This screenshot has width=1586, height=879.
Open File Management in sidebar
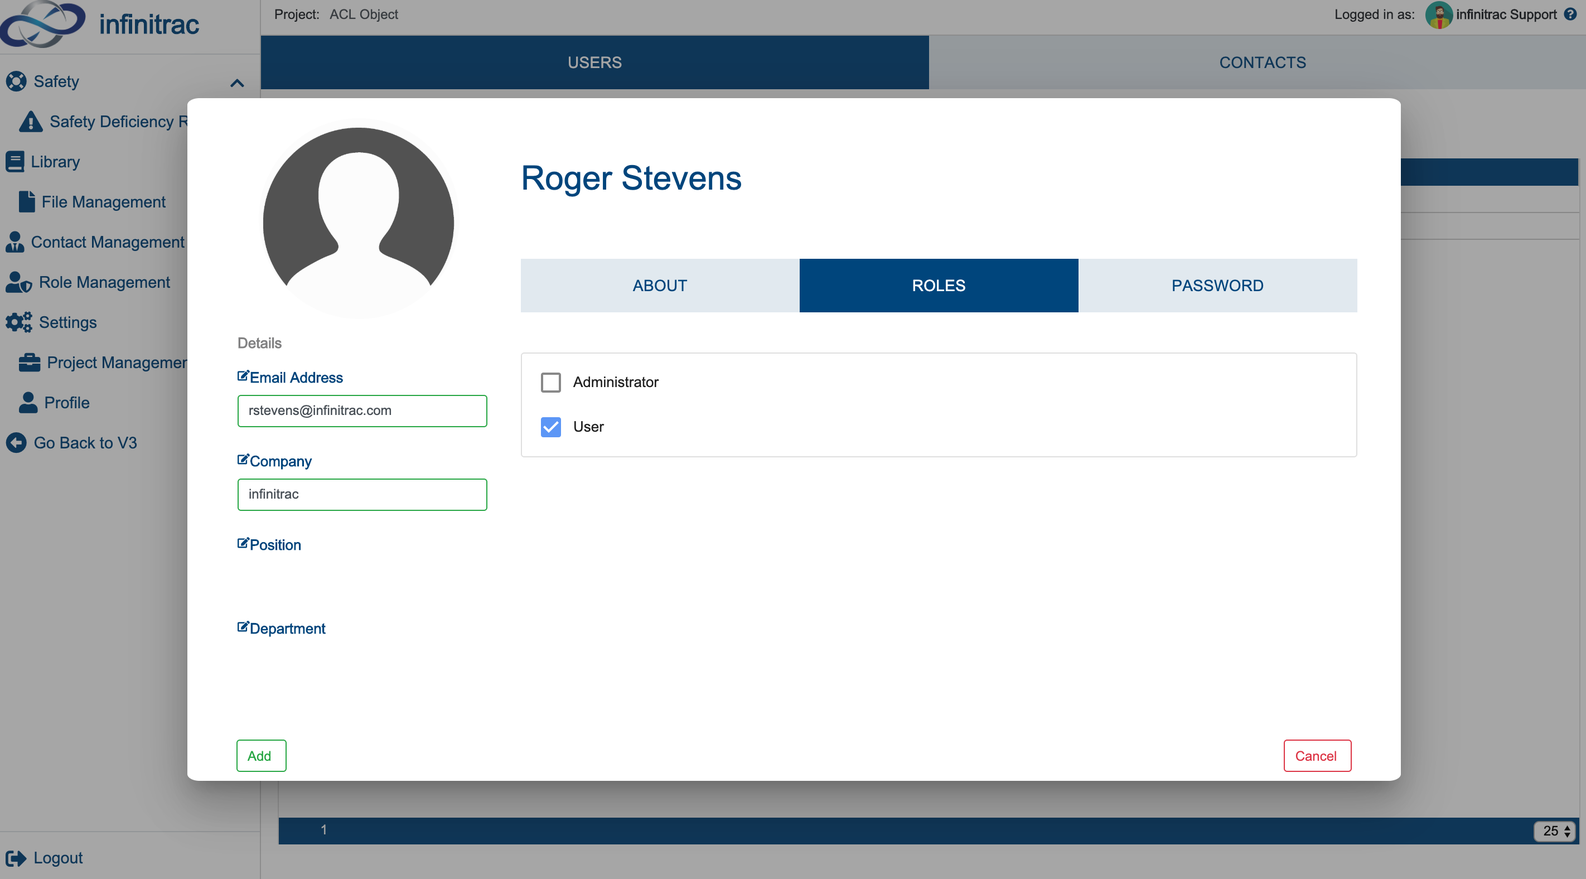click(x=103, y=202)
